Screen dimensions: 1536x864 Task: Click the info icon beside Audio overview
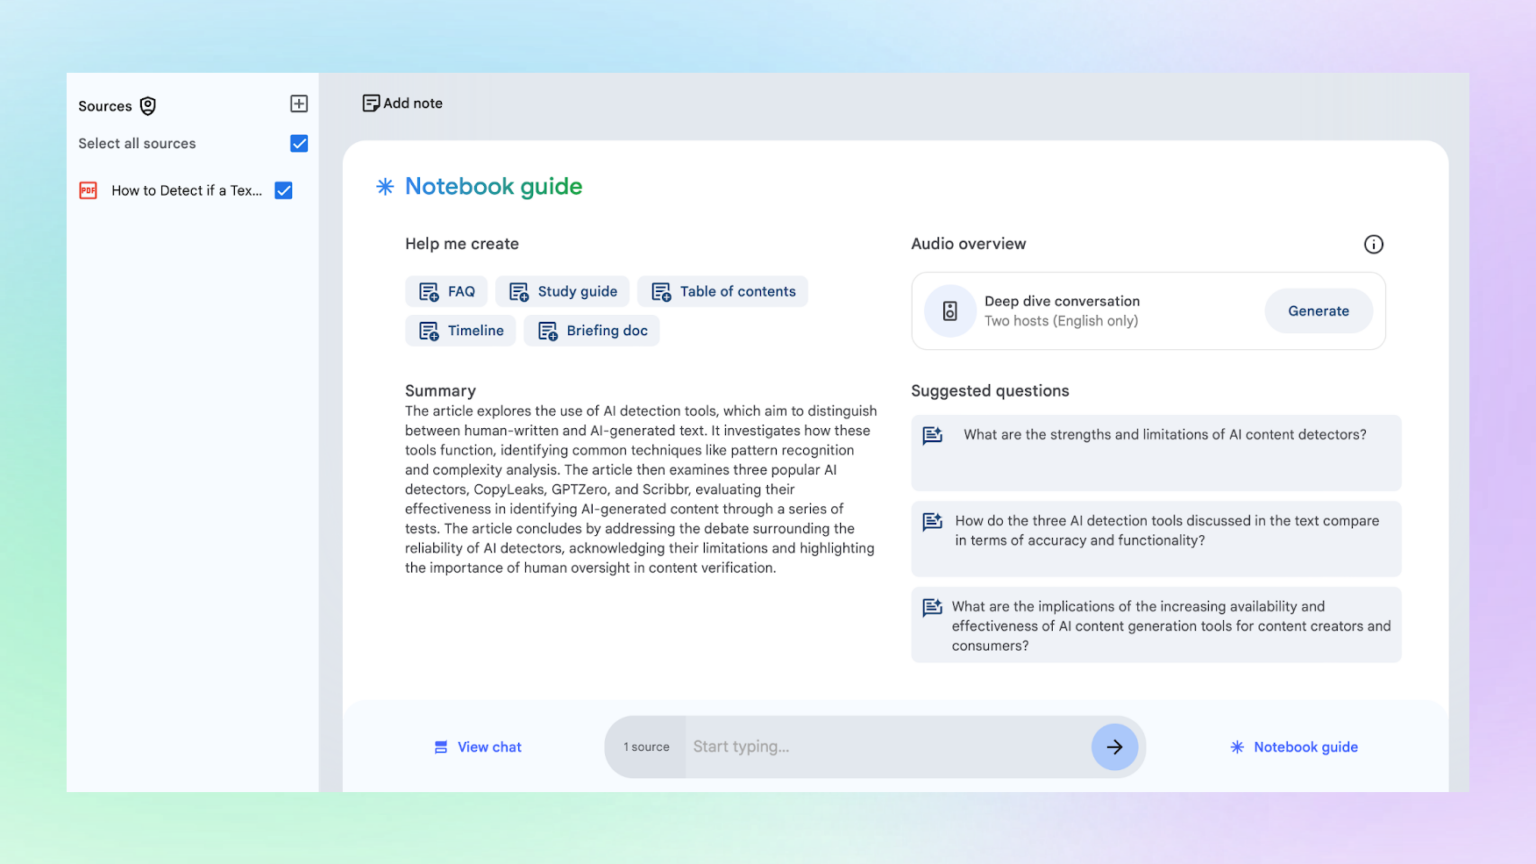(x=1373, y=243)
